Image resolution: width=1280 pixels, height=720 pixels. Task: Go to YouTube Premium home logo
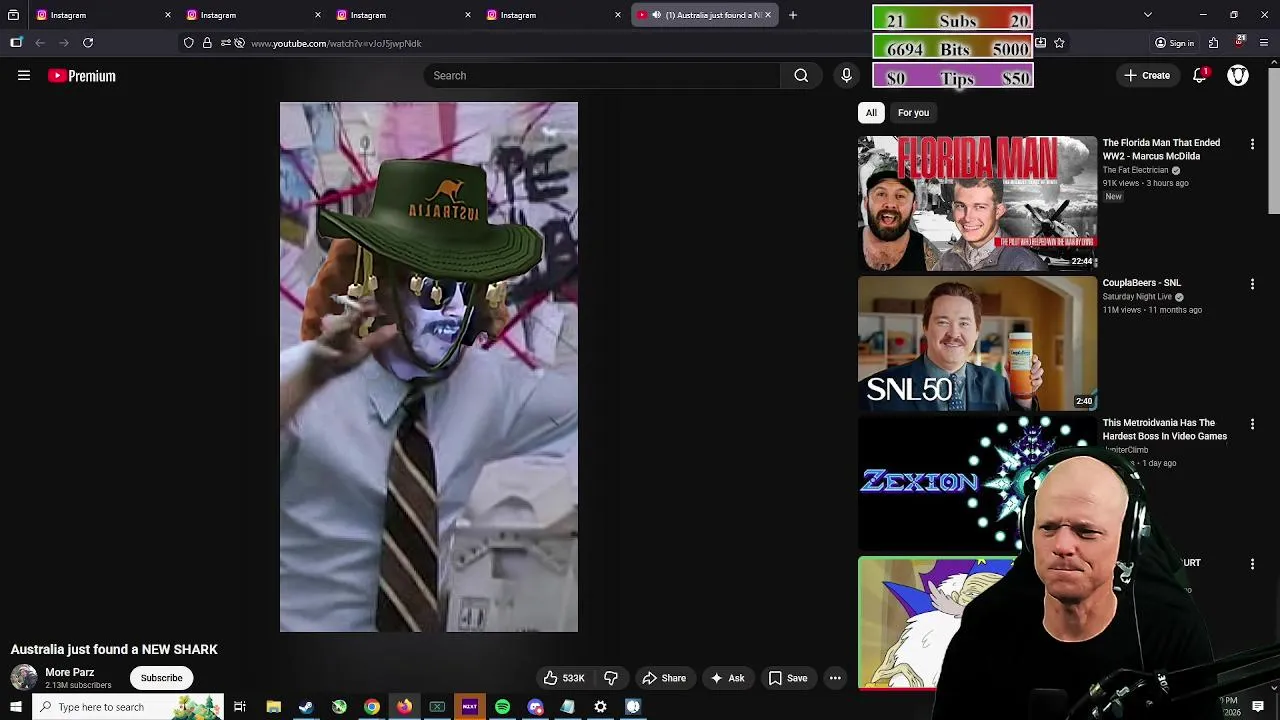82,76
